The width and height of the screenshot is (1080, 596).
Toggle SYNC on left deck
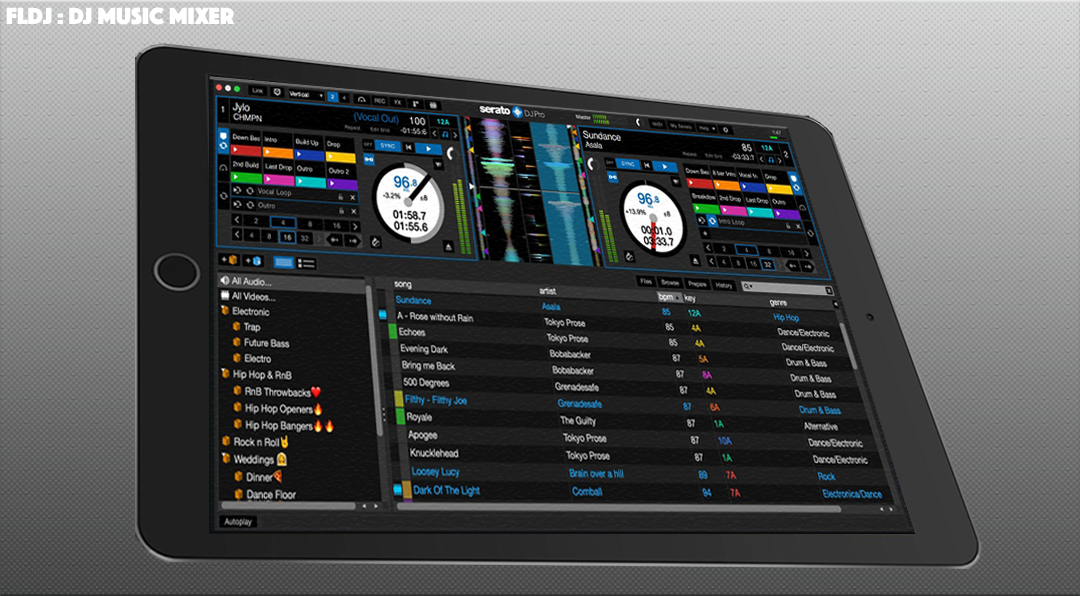(388, 146)
